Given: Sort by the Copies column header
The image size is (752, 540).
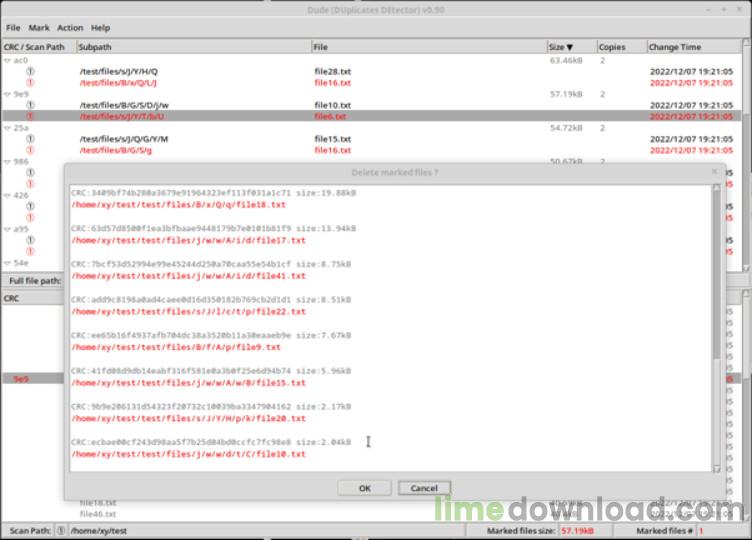Looking at the screenshot, I should (x=622, y=47).
